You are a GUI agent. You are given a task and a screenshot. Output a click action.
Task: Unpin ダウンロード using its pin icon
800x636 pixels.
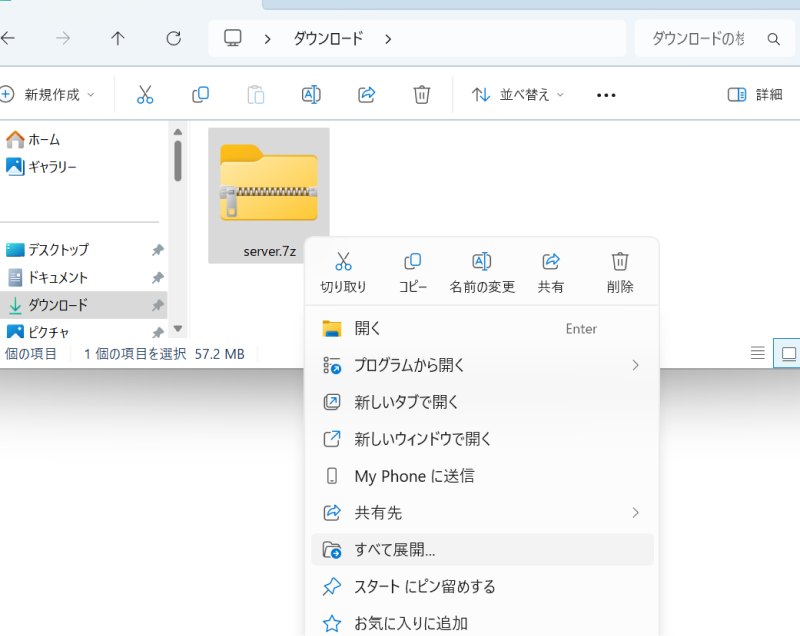coord(158,305)
